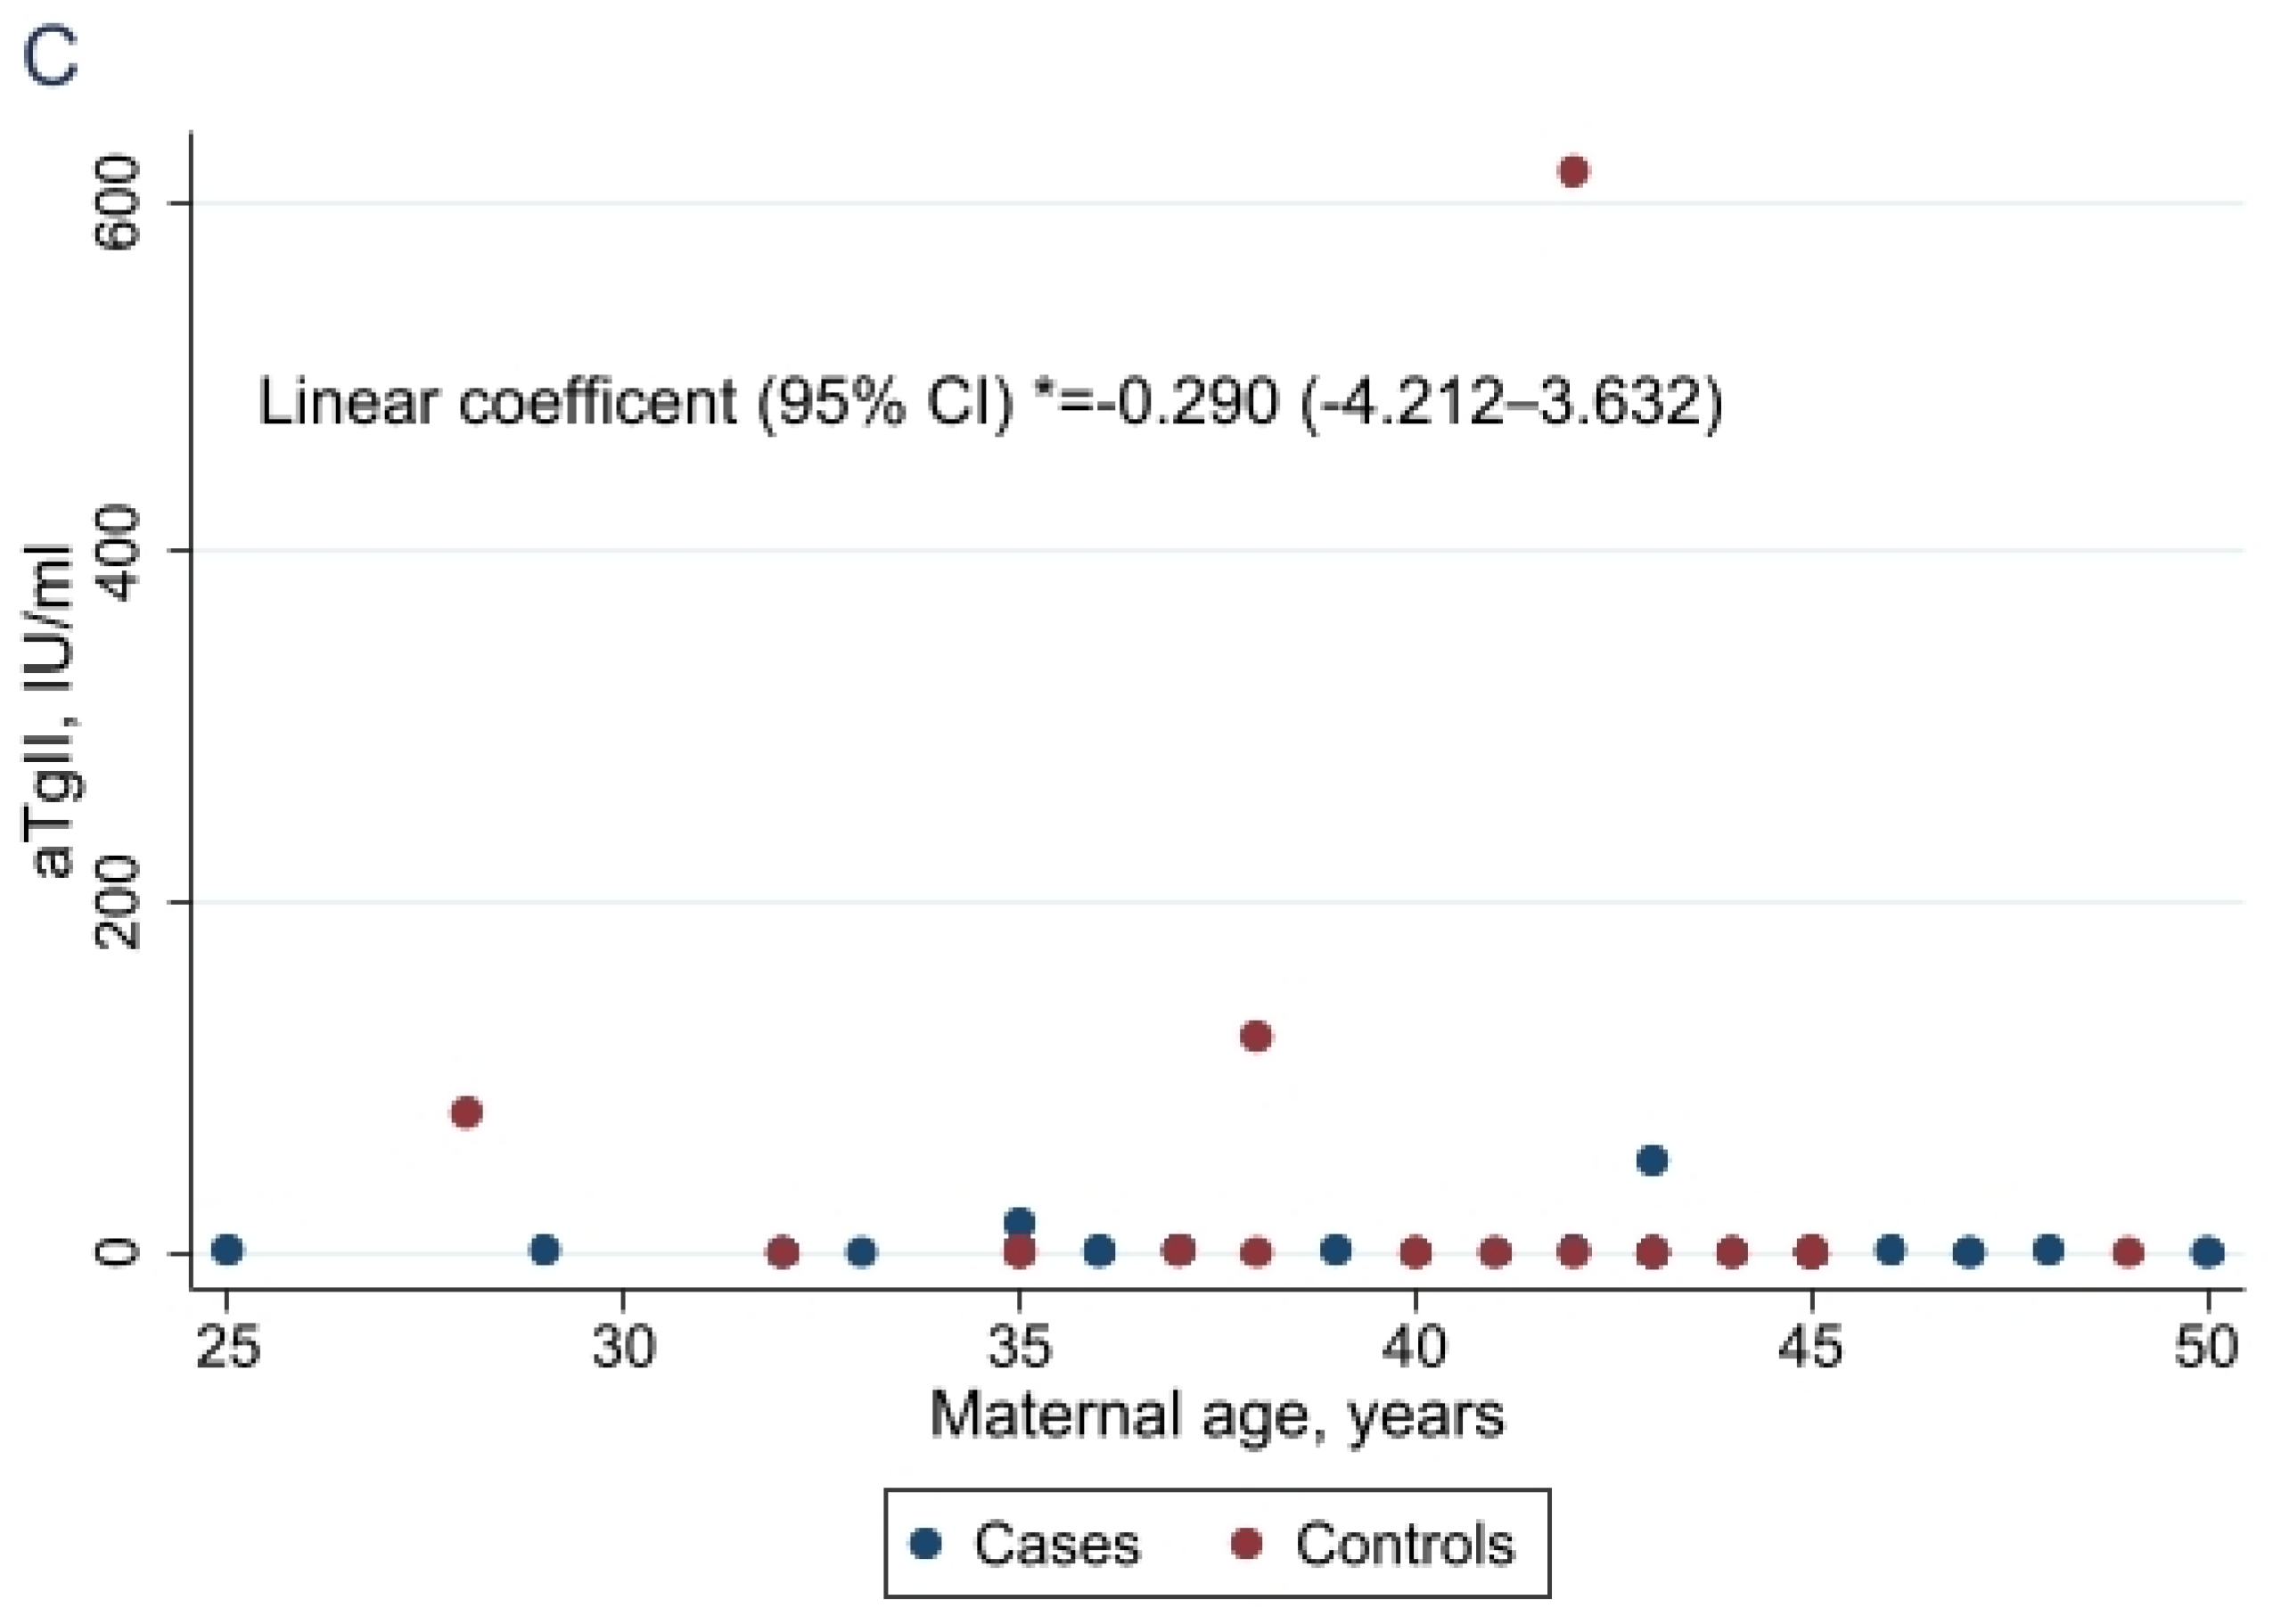Click the x-axis tick label 30
2273x1624 pixels.
623,1347
